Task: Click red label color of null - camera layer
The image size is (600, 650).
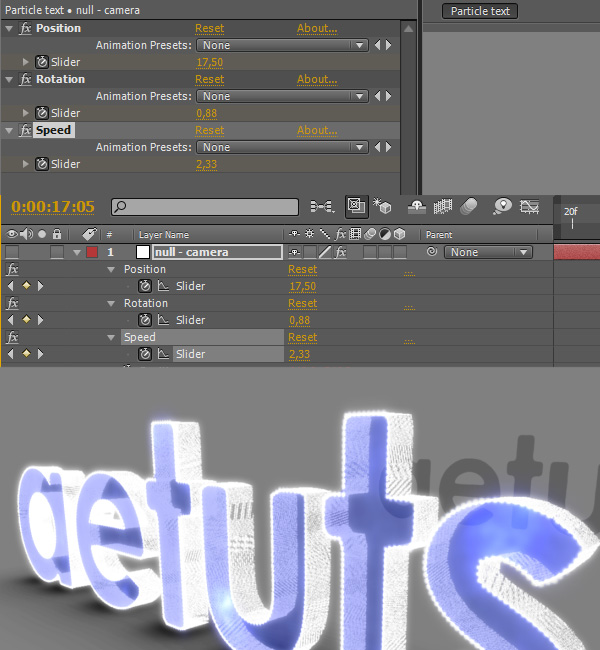Action: 92,252
